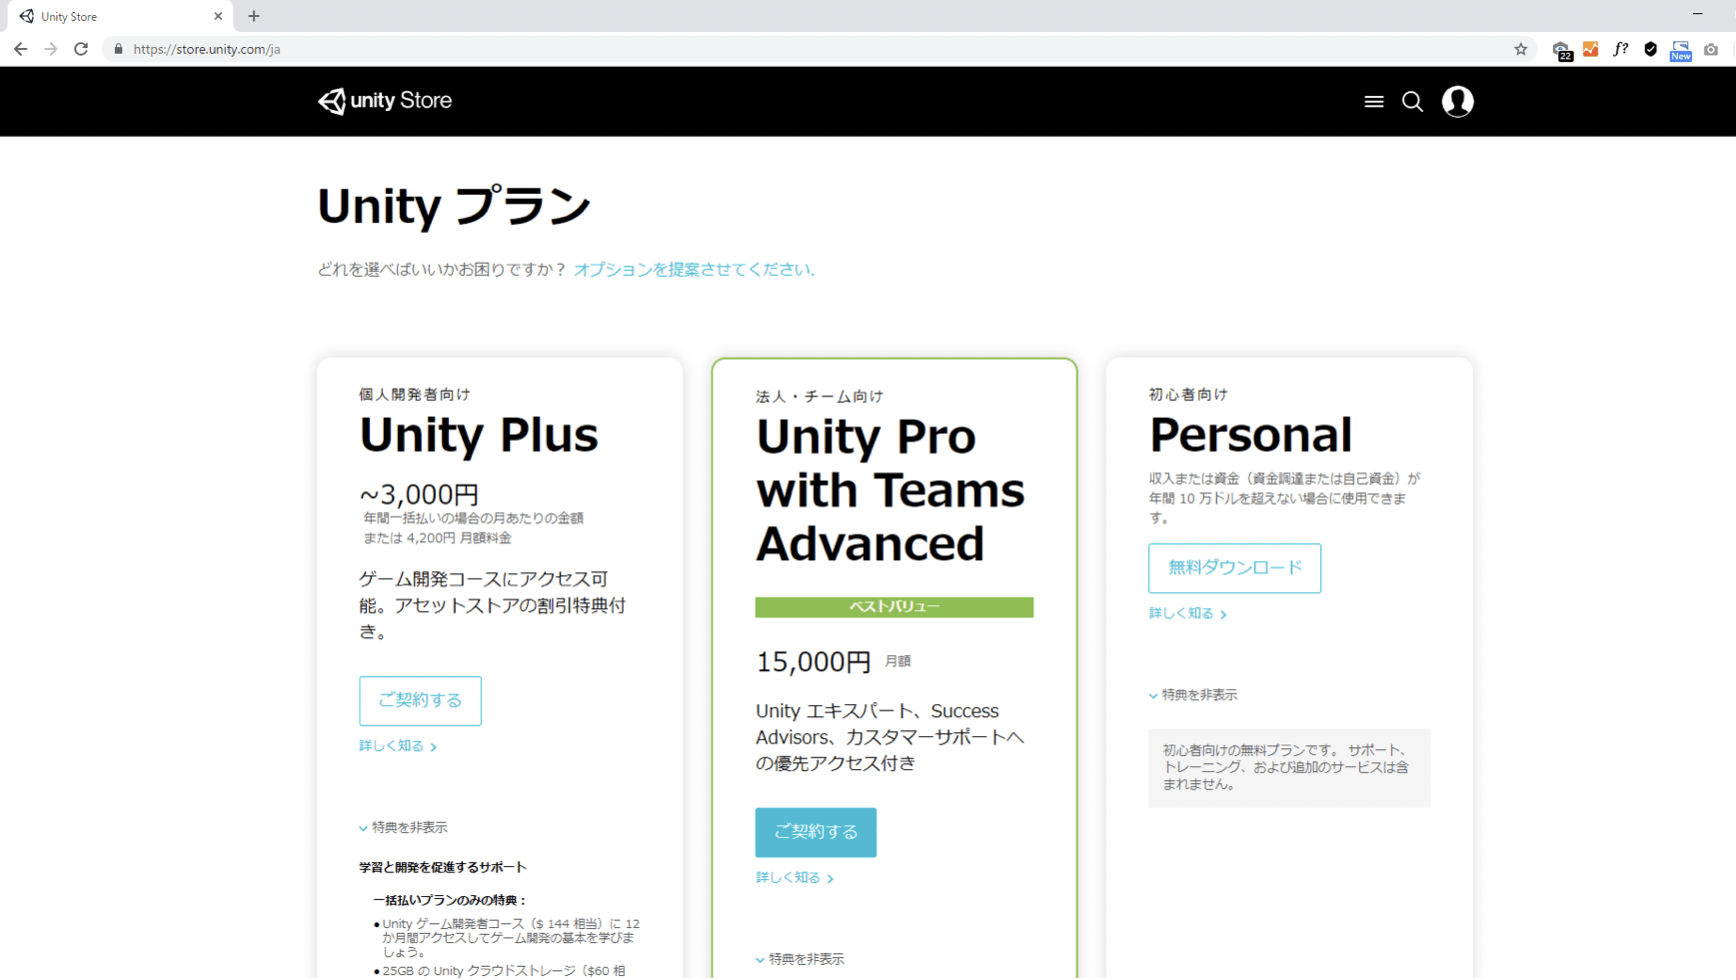Collapse 特典を非表示 in Unity Plus card
Screen dimensions: 1736x980
coord(403,828)
